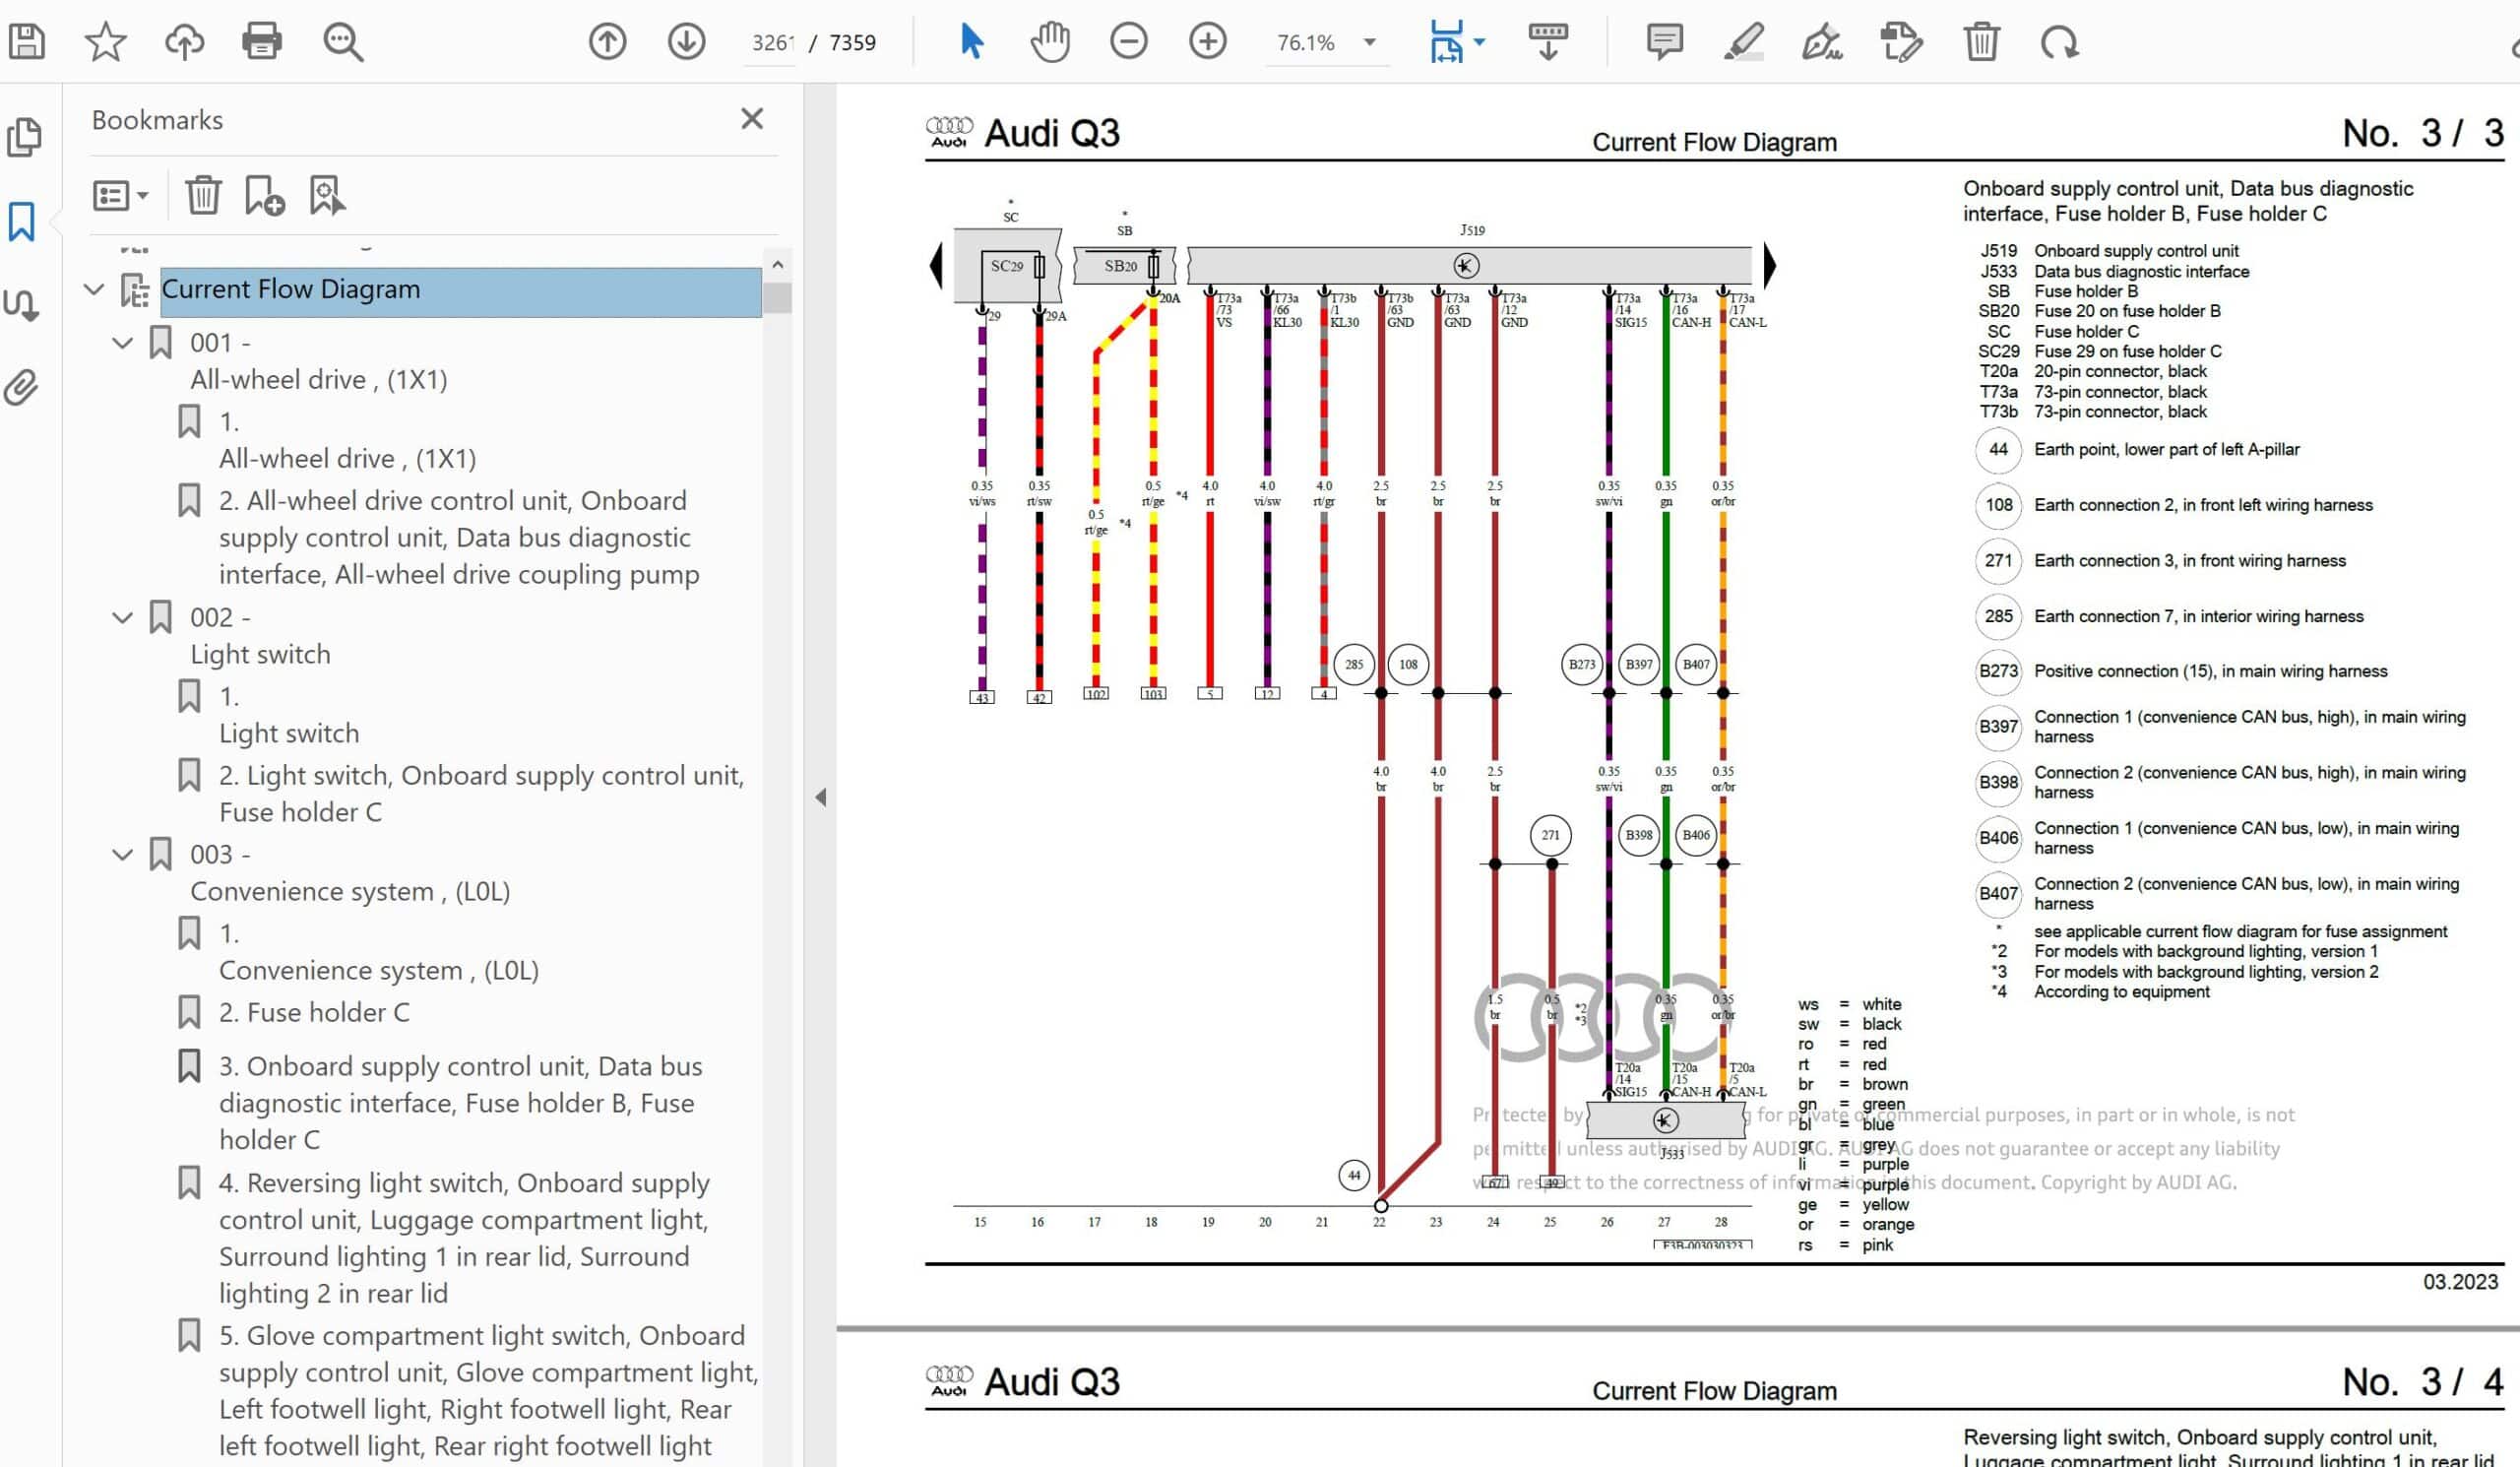Image resolution: width=2520 pixels, height=1467 pixels.
Task: Click the Rotate page icon
Action: tap(2059, 42)
